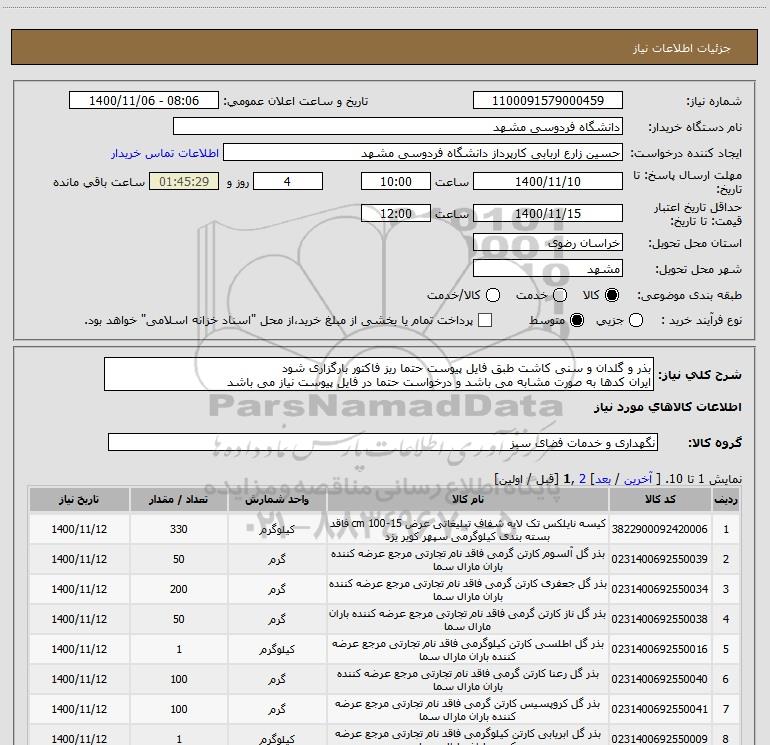Toggle the اسناد خزانه اسلامی payment checkbox
This screenshot has width=770, height=745.
click(x=485, y=320)
